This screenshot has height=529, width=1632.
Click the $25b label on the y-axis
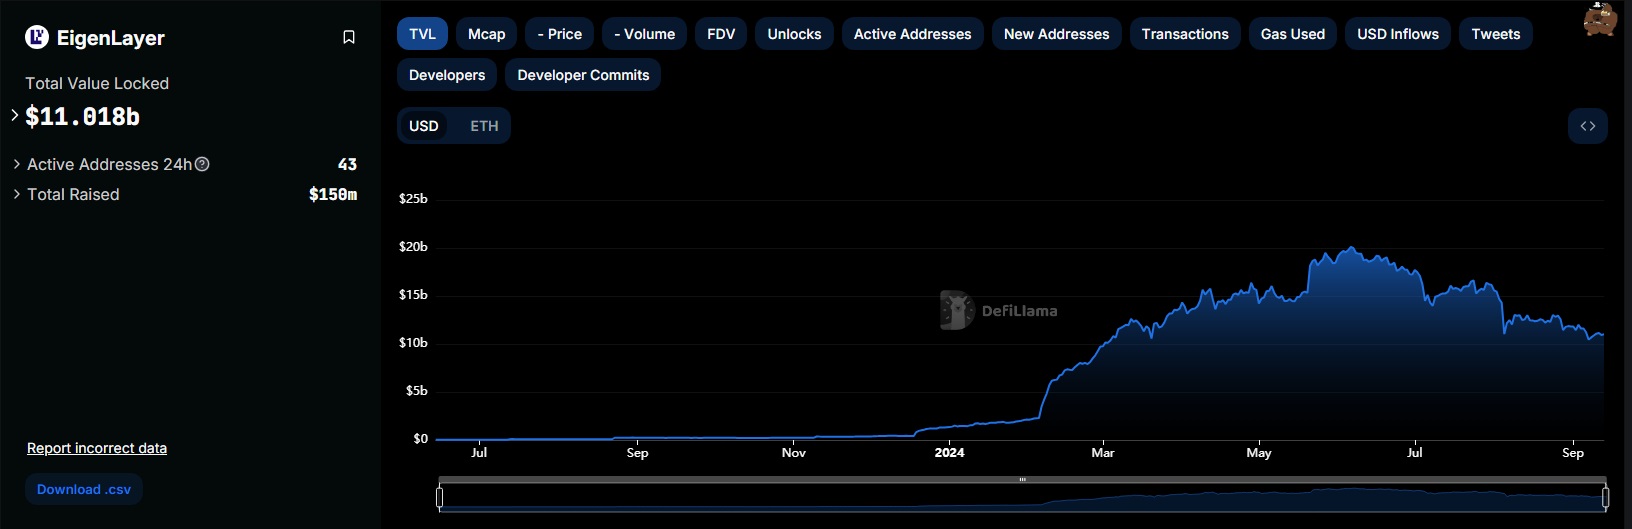pyautogui.click(x=413, y=199)
